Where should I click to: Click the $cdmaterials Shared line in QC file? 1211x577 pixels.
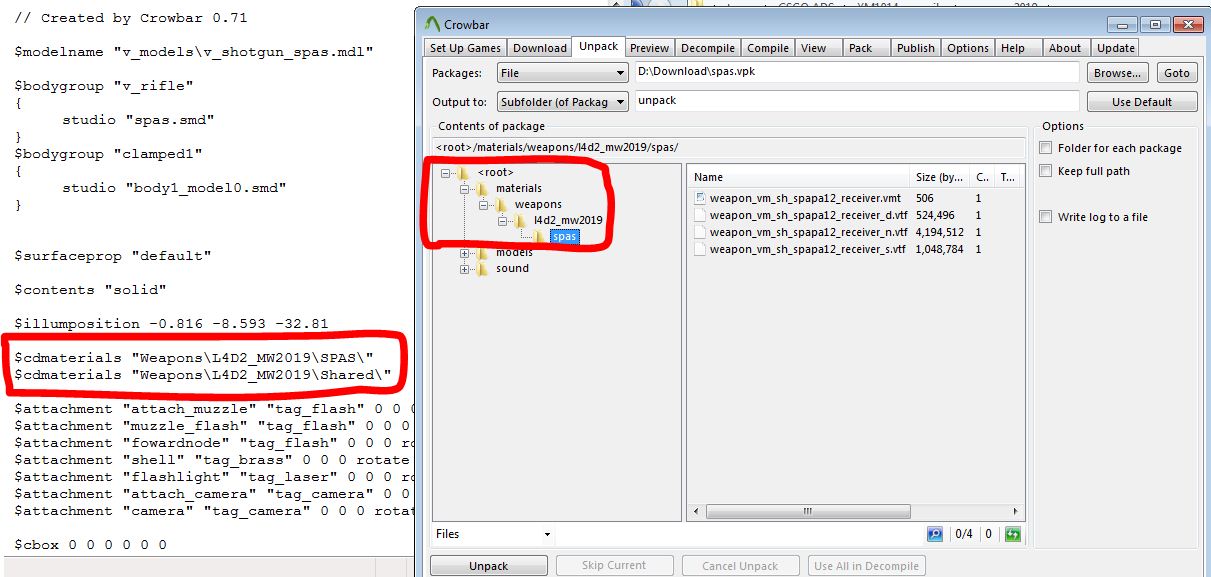(202, 375)
